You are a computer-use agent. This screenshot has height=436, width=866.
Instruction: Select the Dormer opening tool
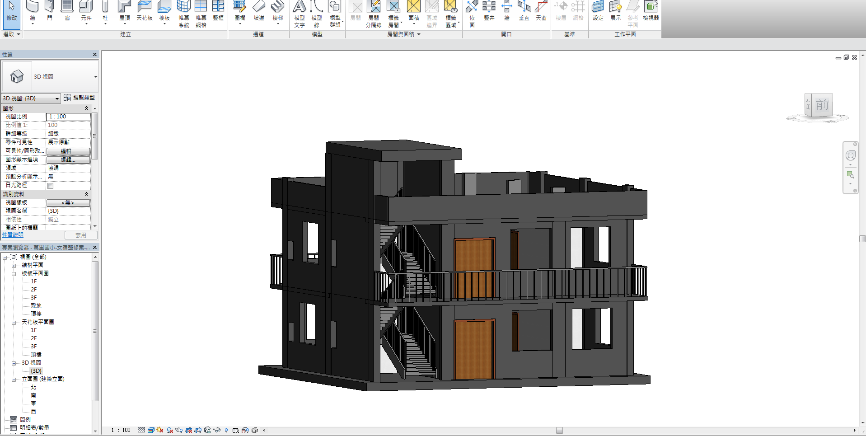541,11
